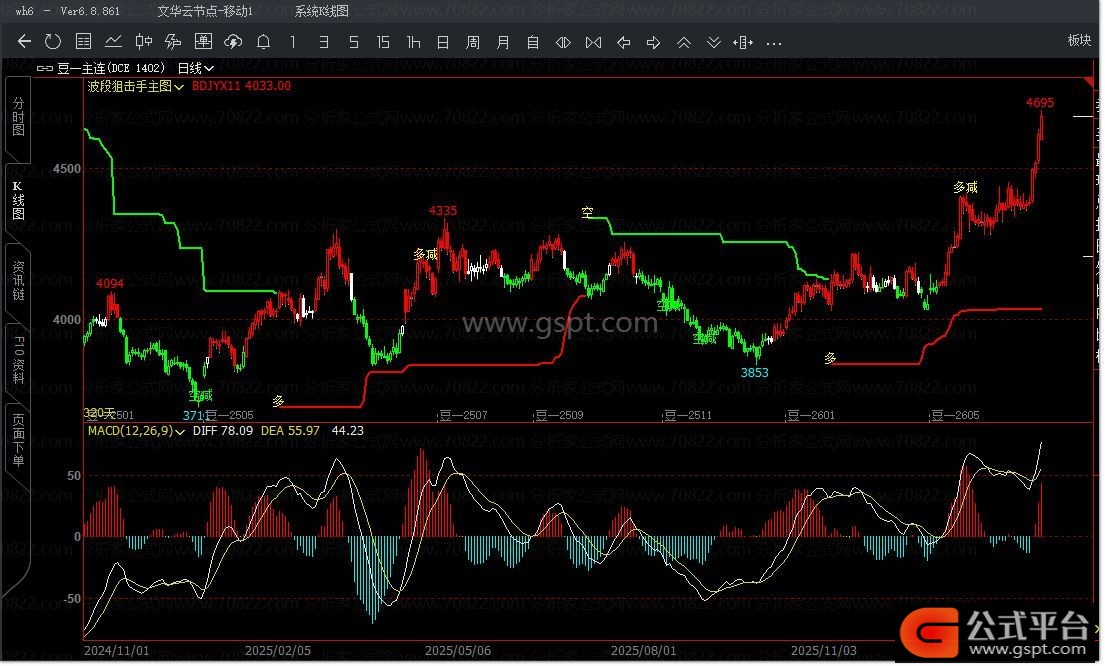The width and height of the screenshot is (1105, 666).
Task: Open the 页面下单 side tab
Action: (18, 440)
